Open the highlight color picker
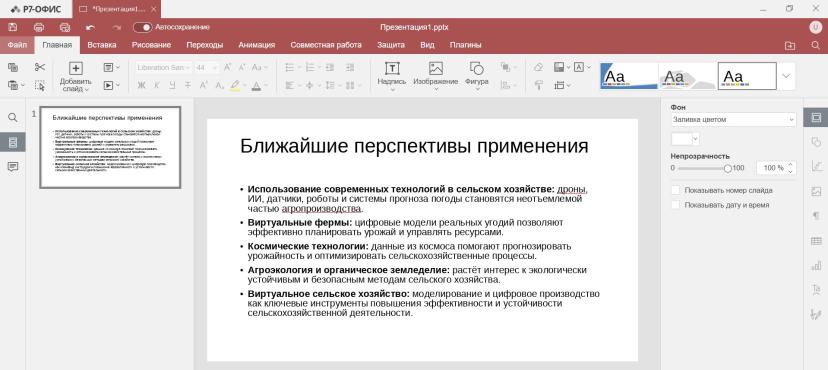This screenshot has height=370, width=828. (238, 85)
